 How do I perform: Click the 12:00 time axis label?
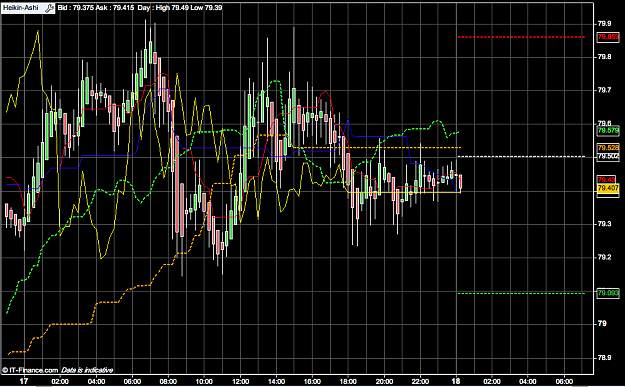point(240,381)
